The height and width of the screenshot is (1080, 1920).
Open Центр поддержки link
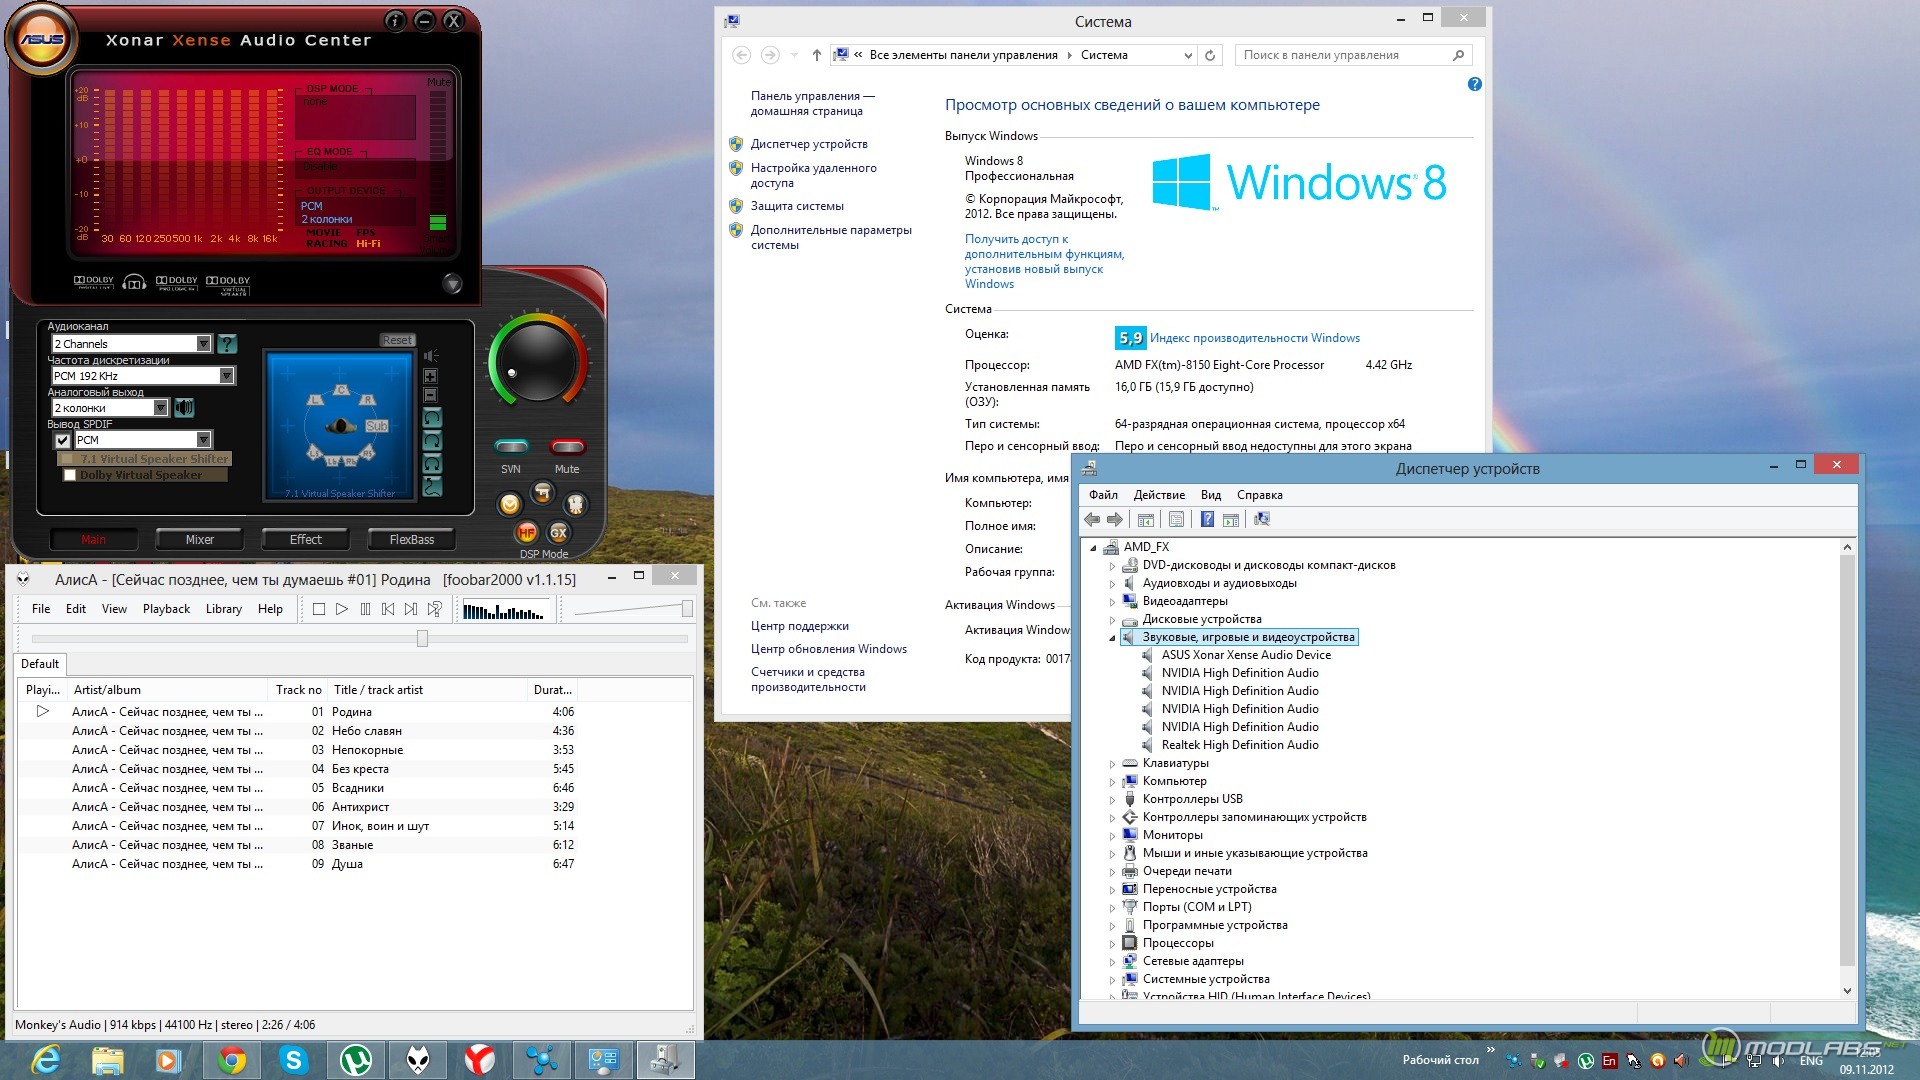800,626
